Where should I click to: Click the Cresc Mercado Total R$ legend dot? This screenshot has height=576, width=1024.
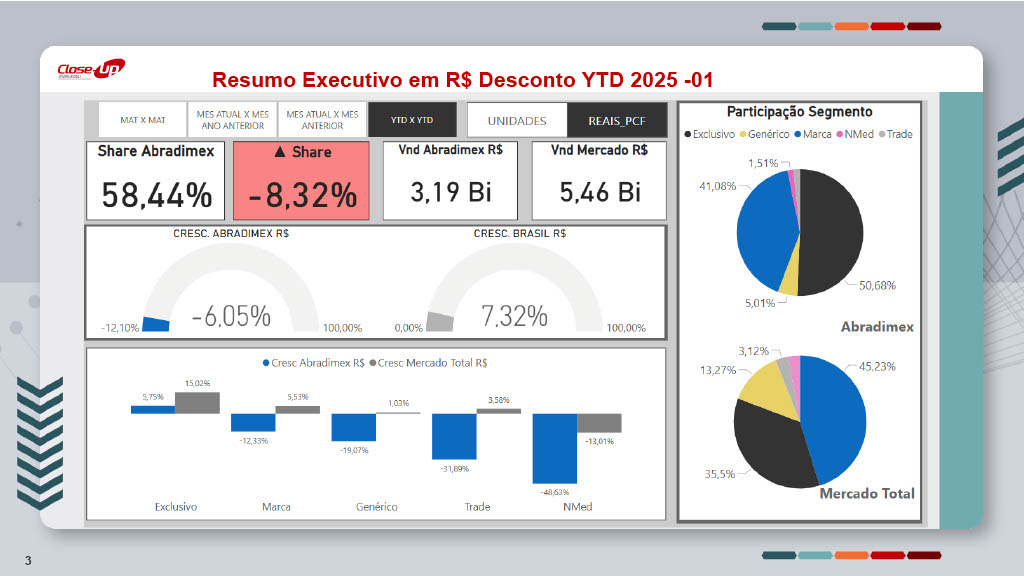coord(375,364)
